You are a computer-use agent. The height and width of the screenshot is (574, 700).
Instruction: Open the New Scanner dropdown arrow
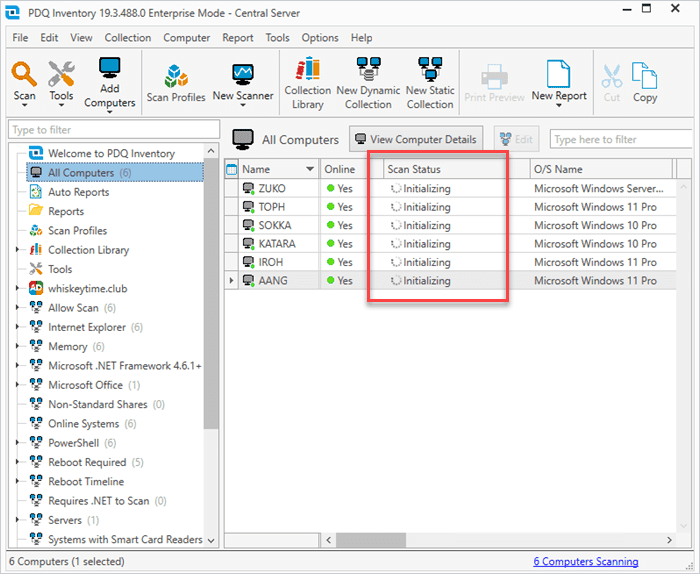tap(243, 105)
